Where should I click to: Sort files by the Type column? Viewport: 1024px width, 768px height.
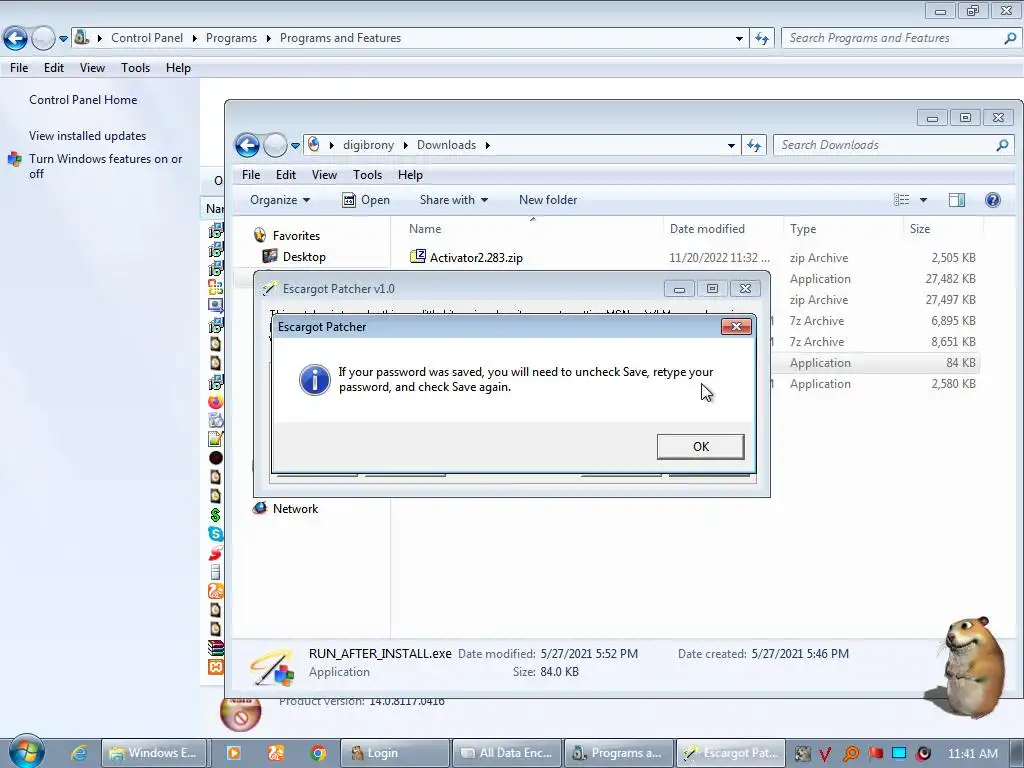coord(842,229)
